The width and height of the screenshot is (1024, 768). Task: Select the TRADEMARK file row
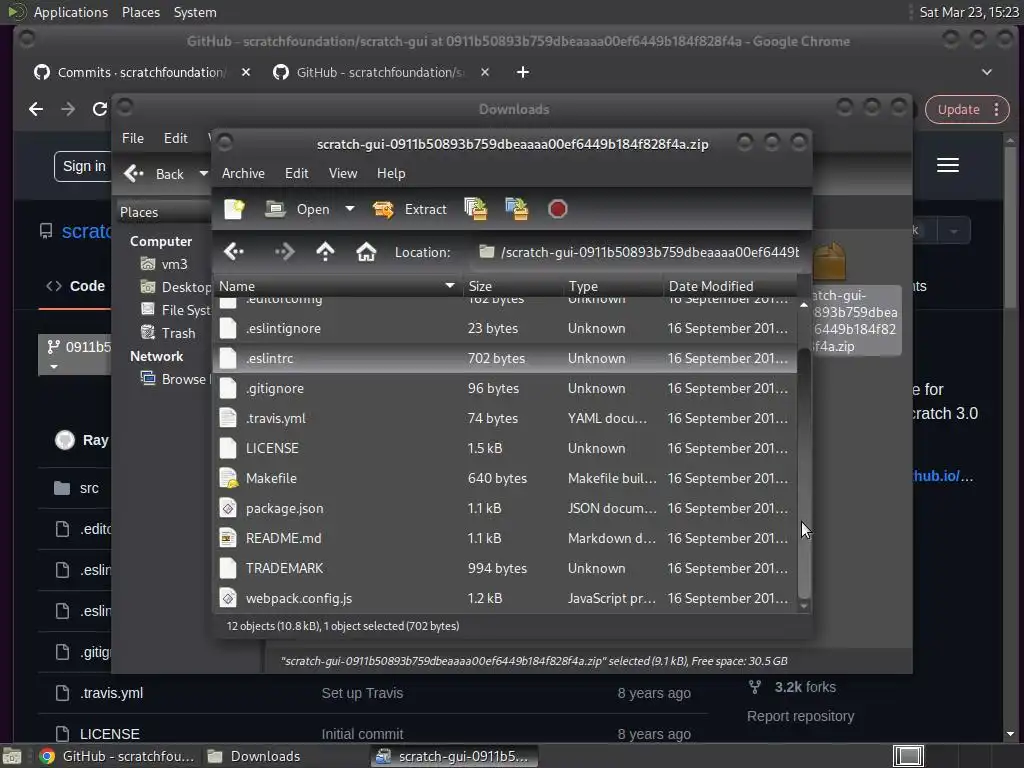pos(505,568)
